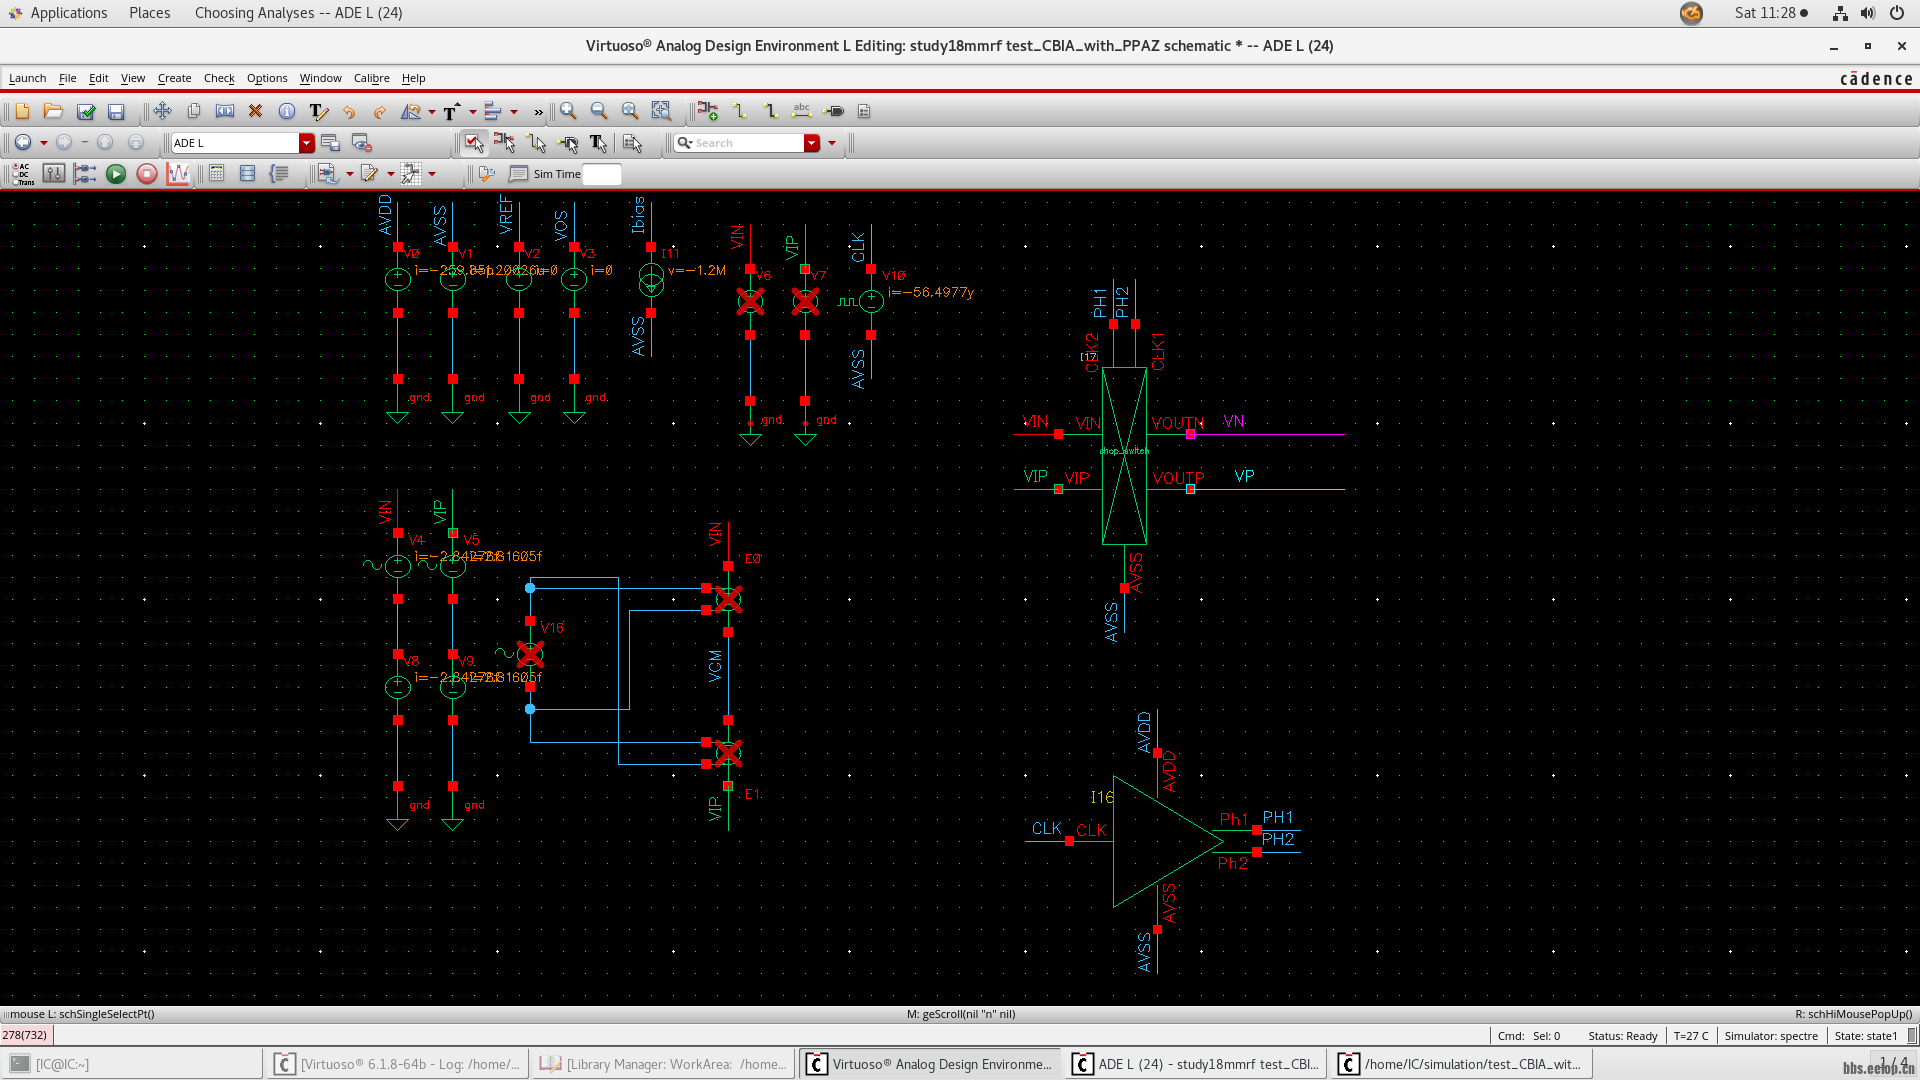Image resolution: width=1920 pixels, height=1080 pixels.
Task: Open the search options dropdown arrow
Action: [832, 143]
